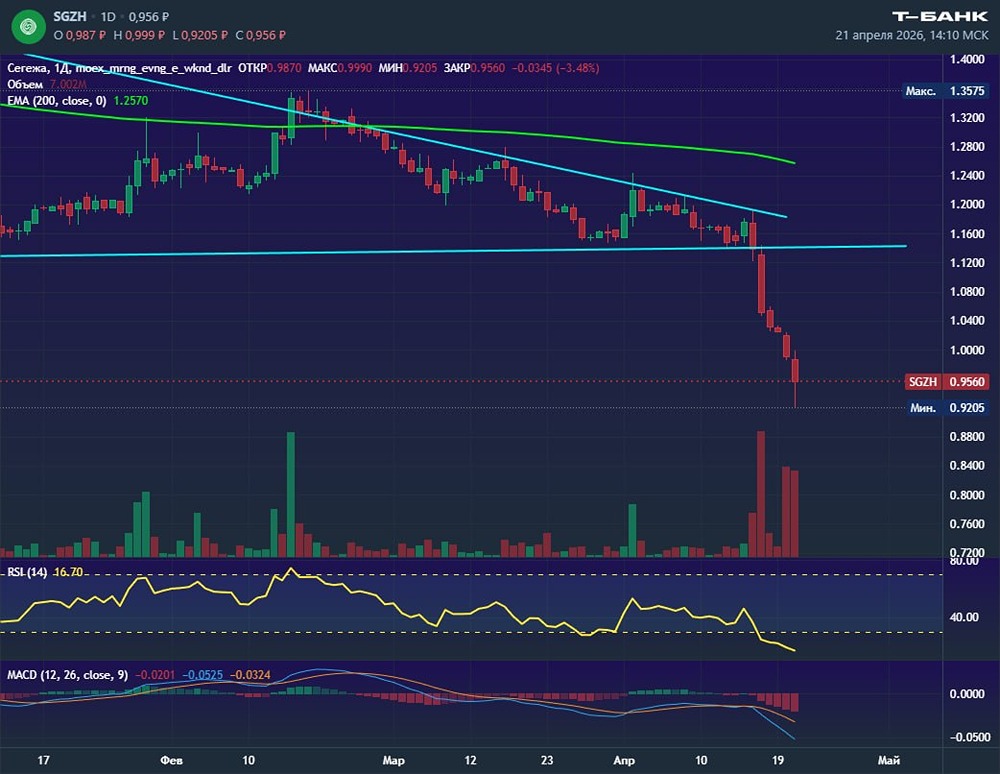Screen dimensions: 1000x774
Task: Click the green SGZH company logo icon
Action: pos(28,26)
